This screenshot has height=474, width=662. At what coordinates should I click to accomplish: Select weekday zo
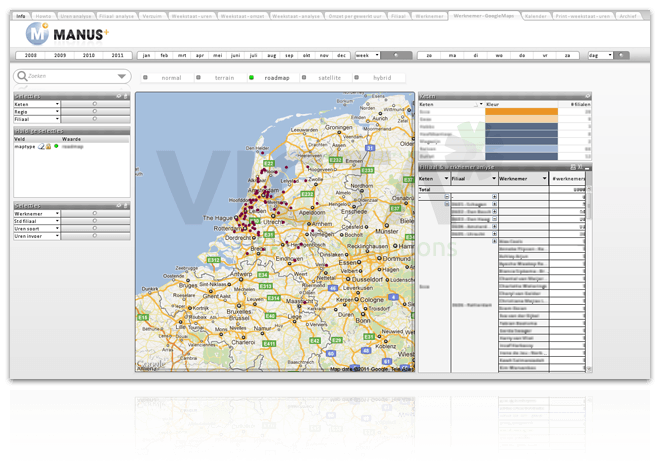(x=429, y=55)
